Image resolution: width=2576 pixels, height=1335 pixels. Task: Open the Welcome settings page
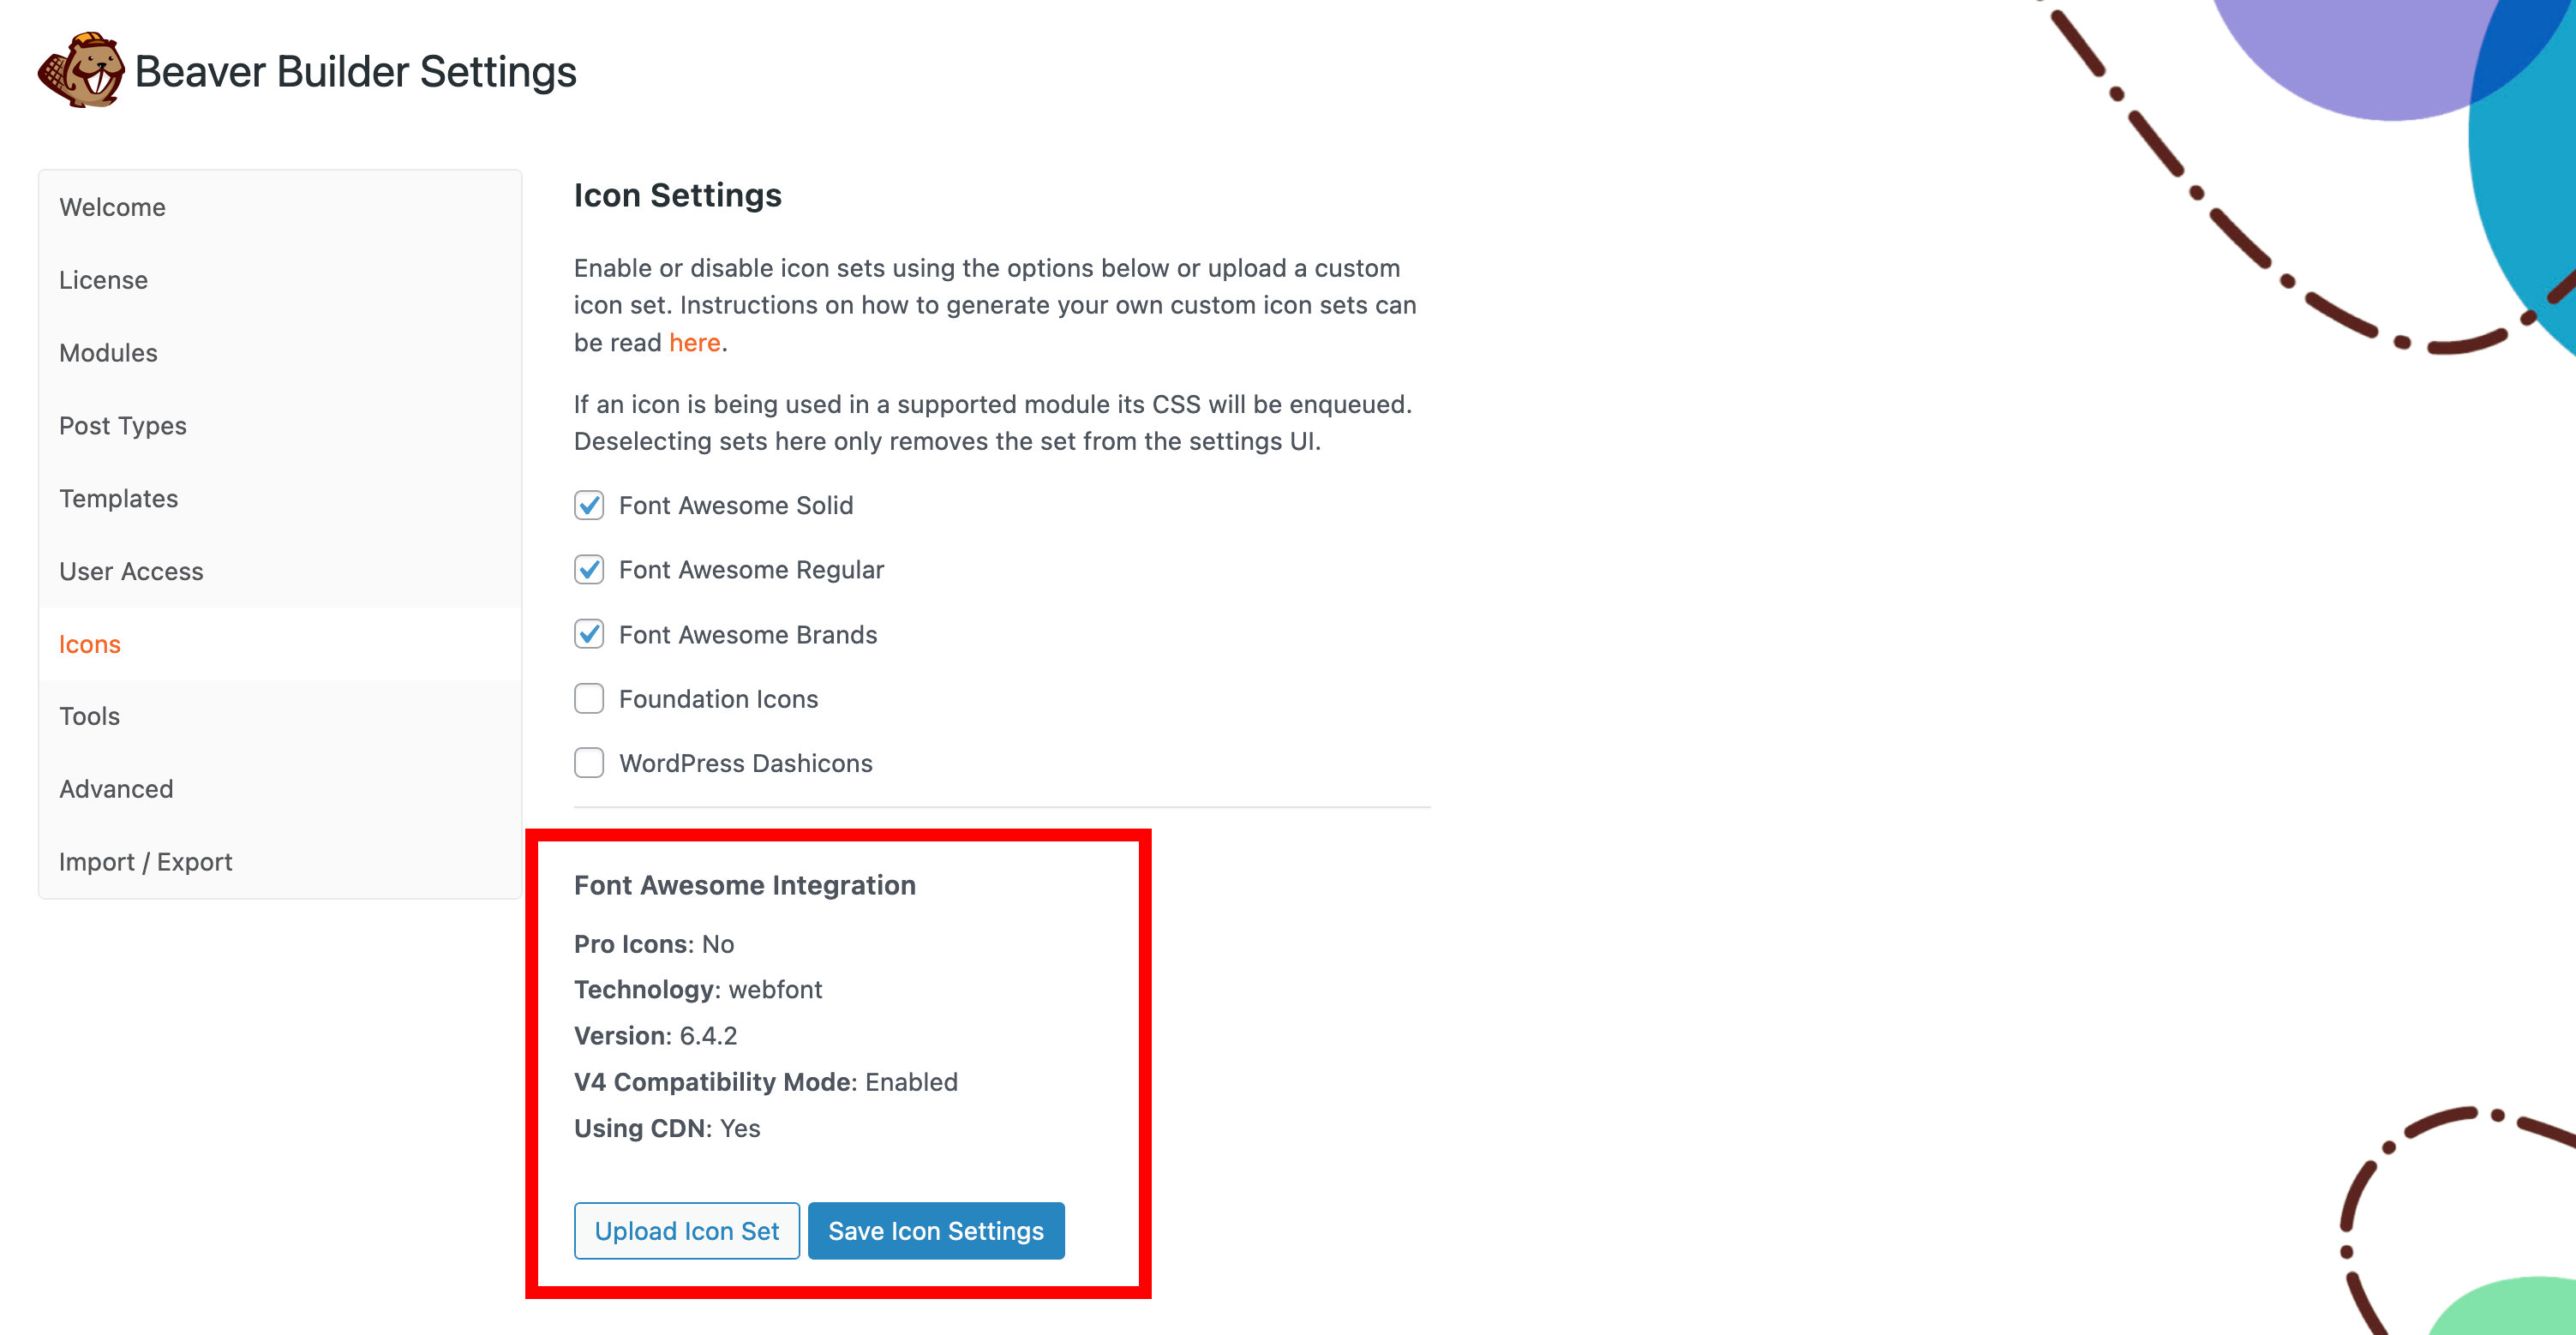[x=112, y=207]
